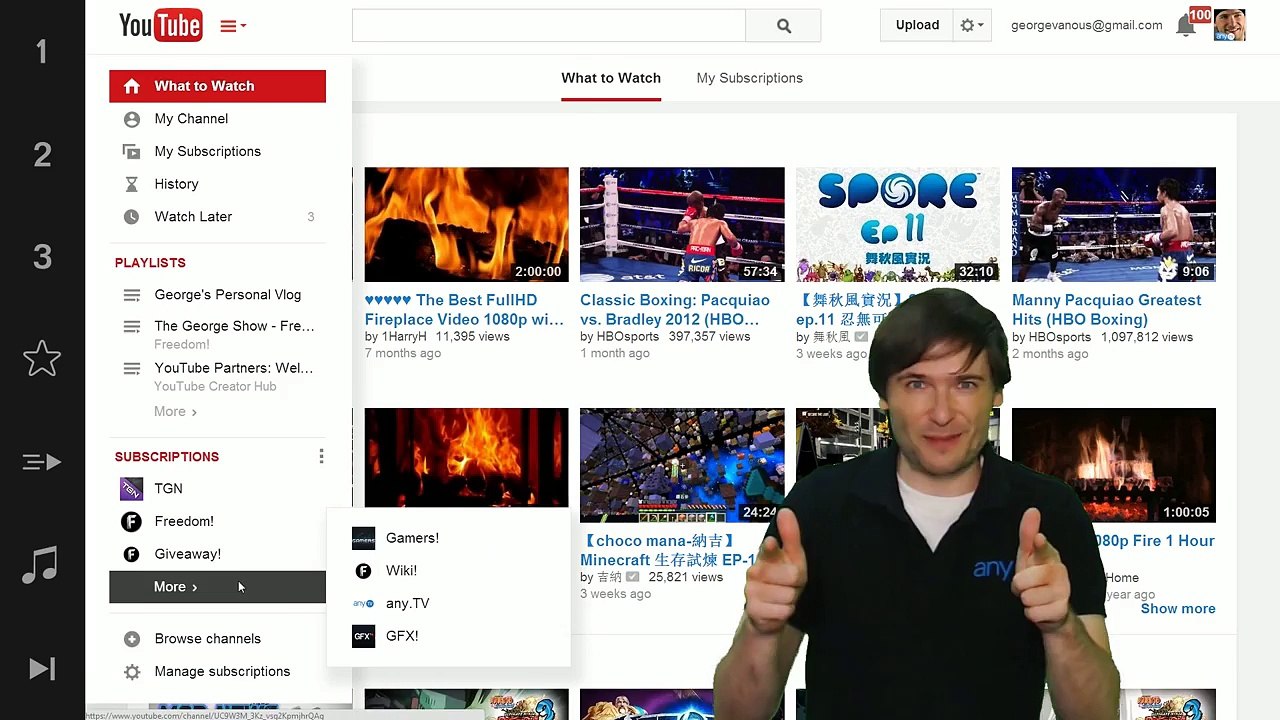Click the Upload button

click(917, 25)
